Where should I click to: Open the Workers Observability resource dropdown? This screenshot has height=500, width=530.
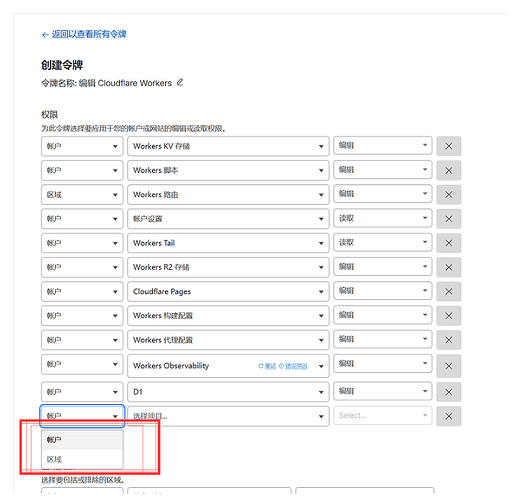coord(228,366)
